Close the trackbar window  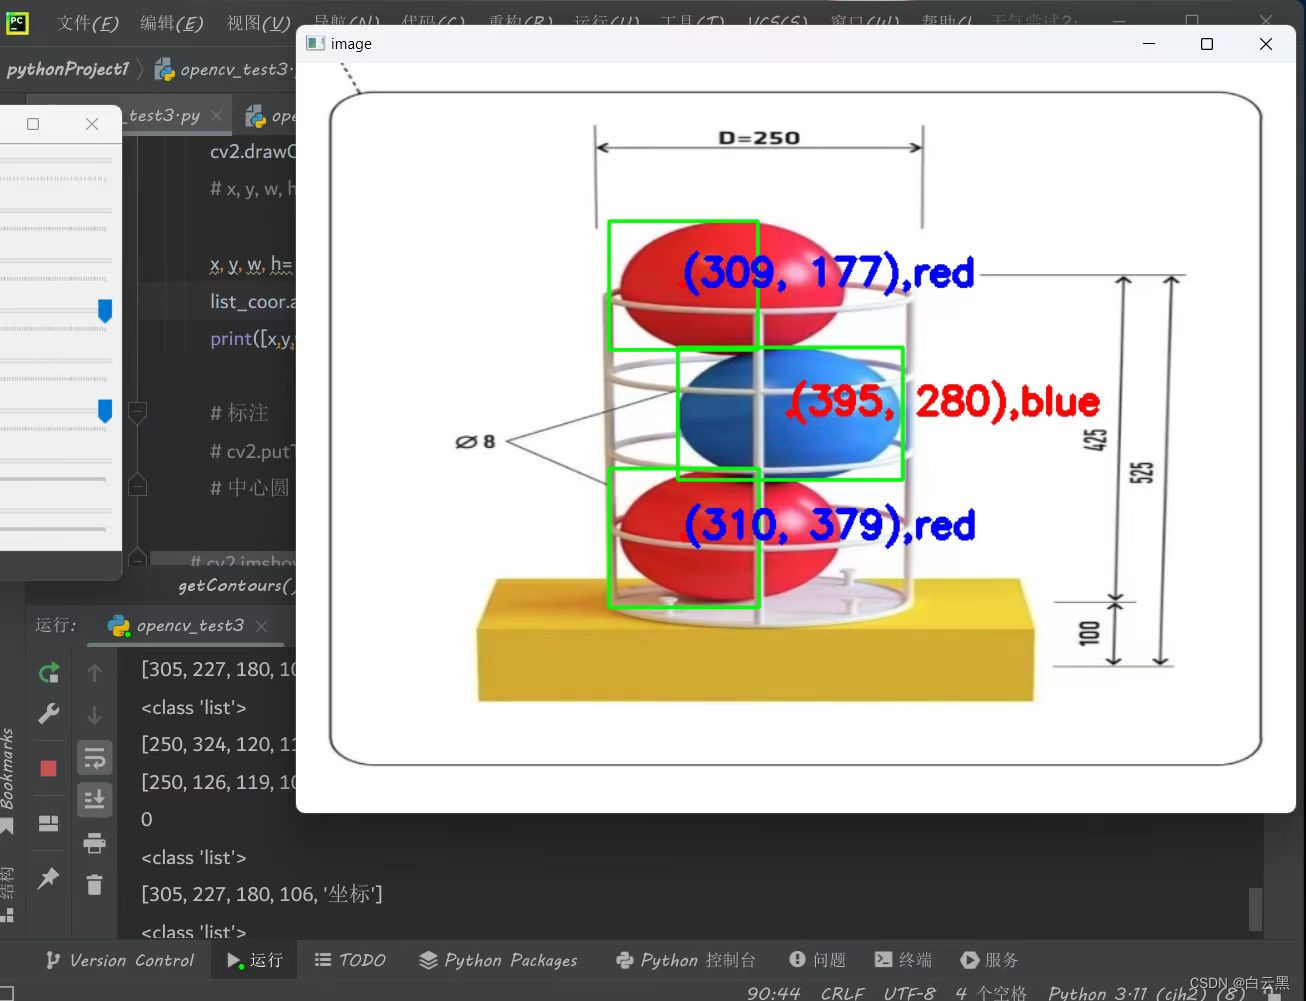(x=92, y=124)
